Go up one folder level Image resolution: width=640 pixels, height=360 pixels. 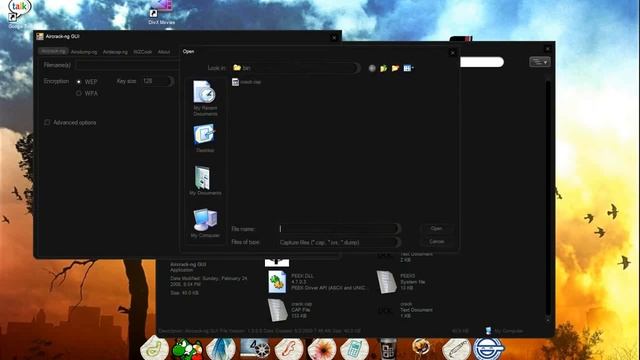point(384,68)
